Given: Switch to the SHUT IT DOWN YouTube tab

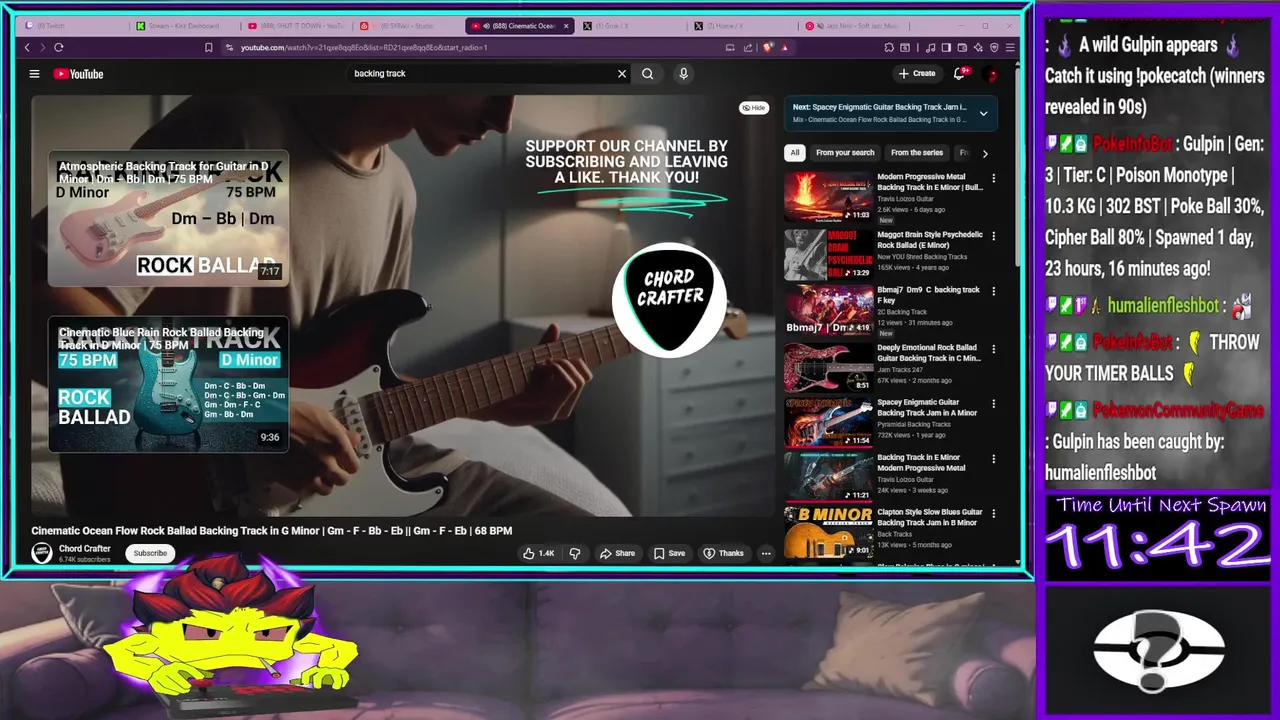Looking at the screenshot, I should click(x=297, y=26).
